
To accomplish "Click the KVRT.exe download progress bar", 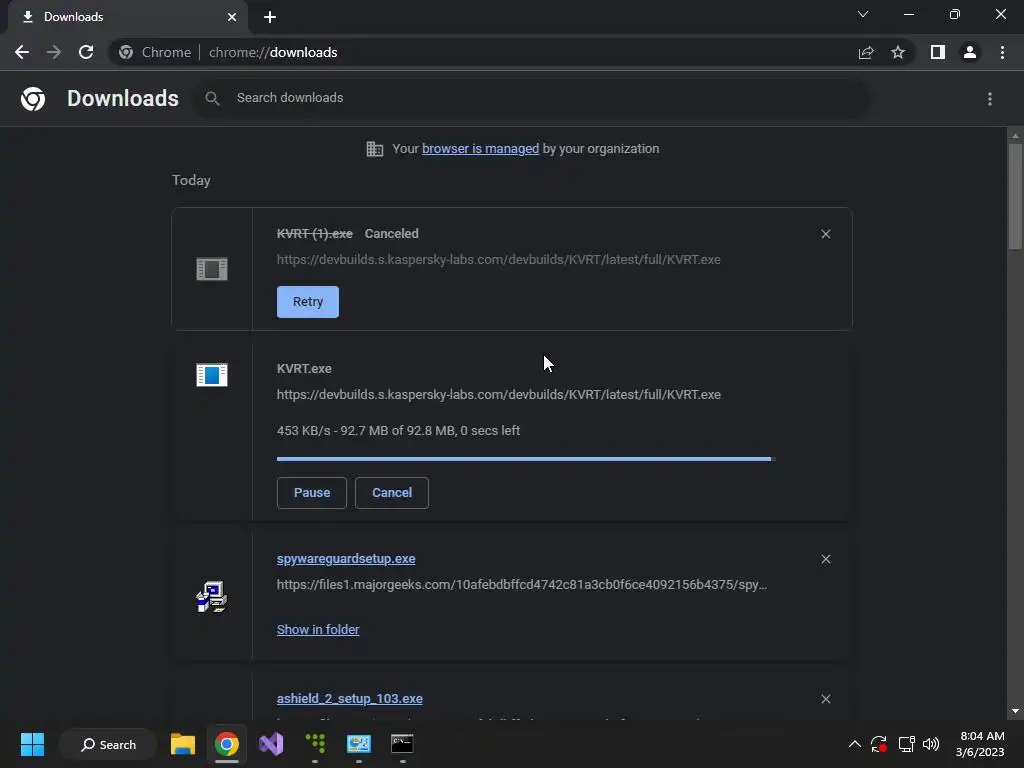I will click(x=526, y=459).
